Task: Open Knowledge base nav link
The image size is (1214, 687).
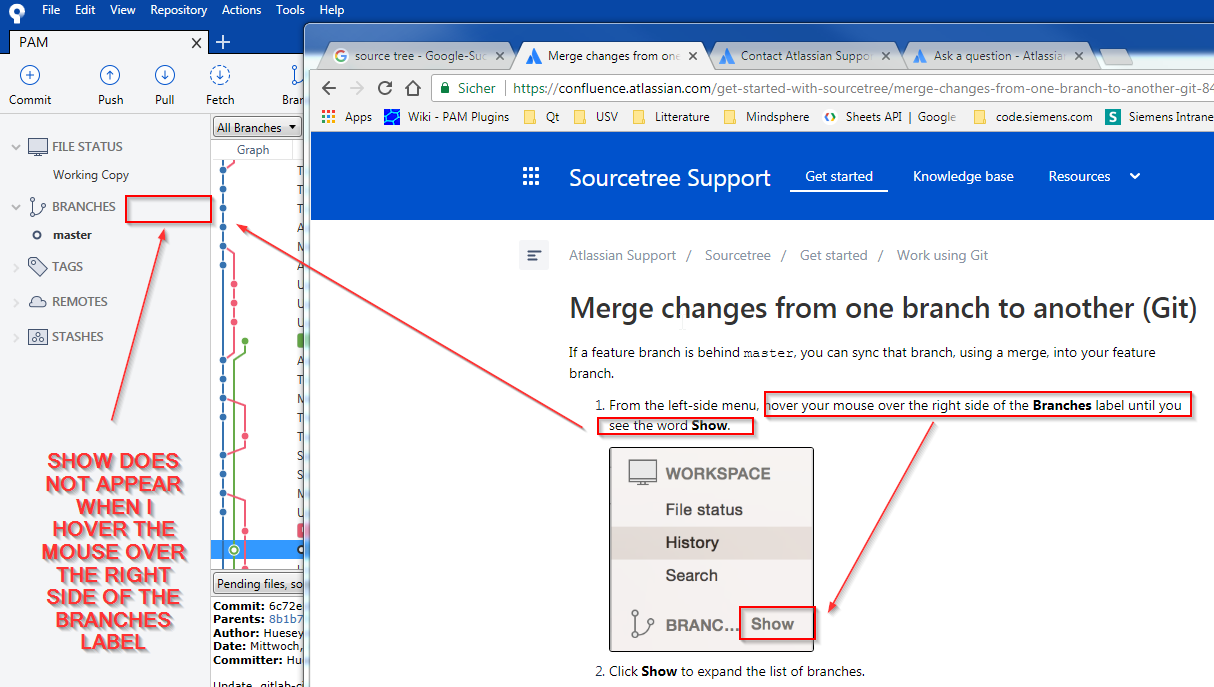Action: 963,176
